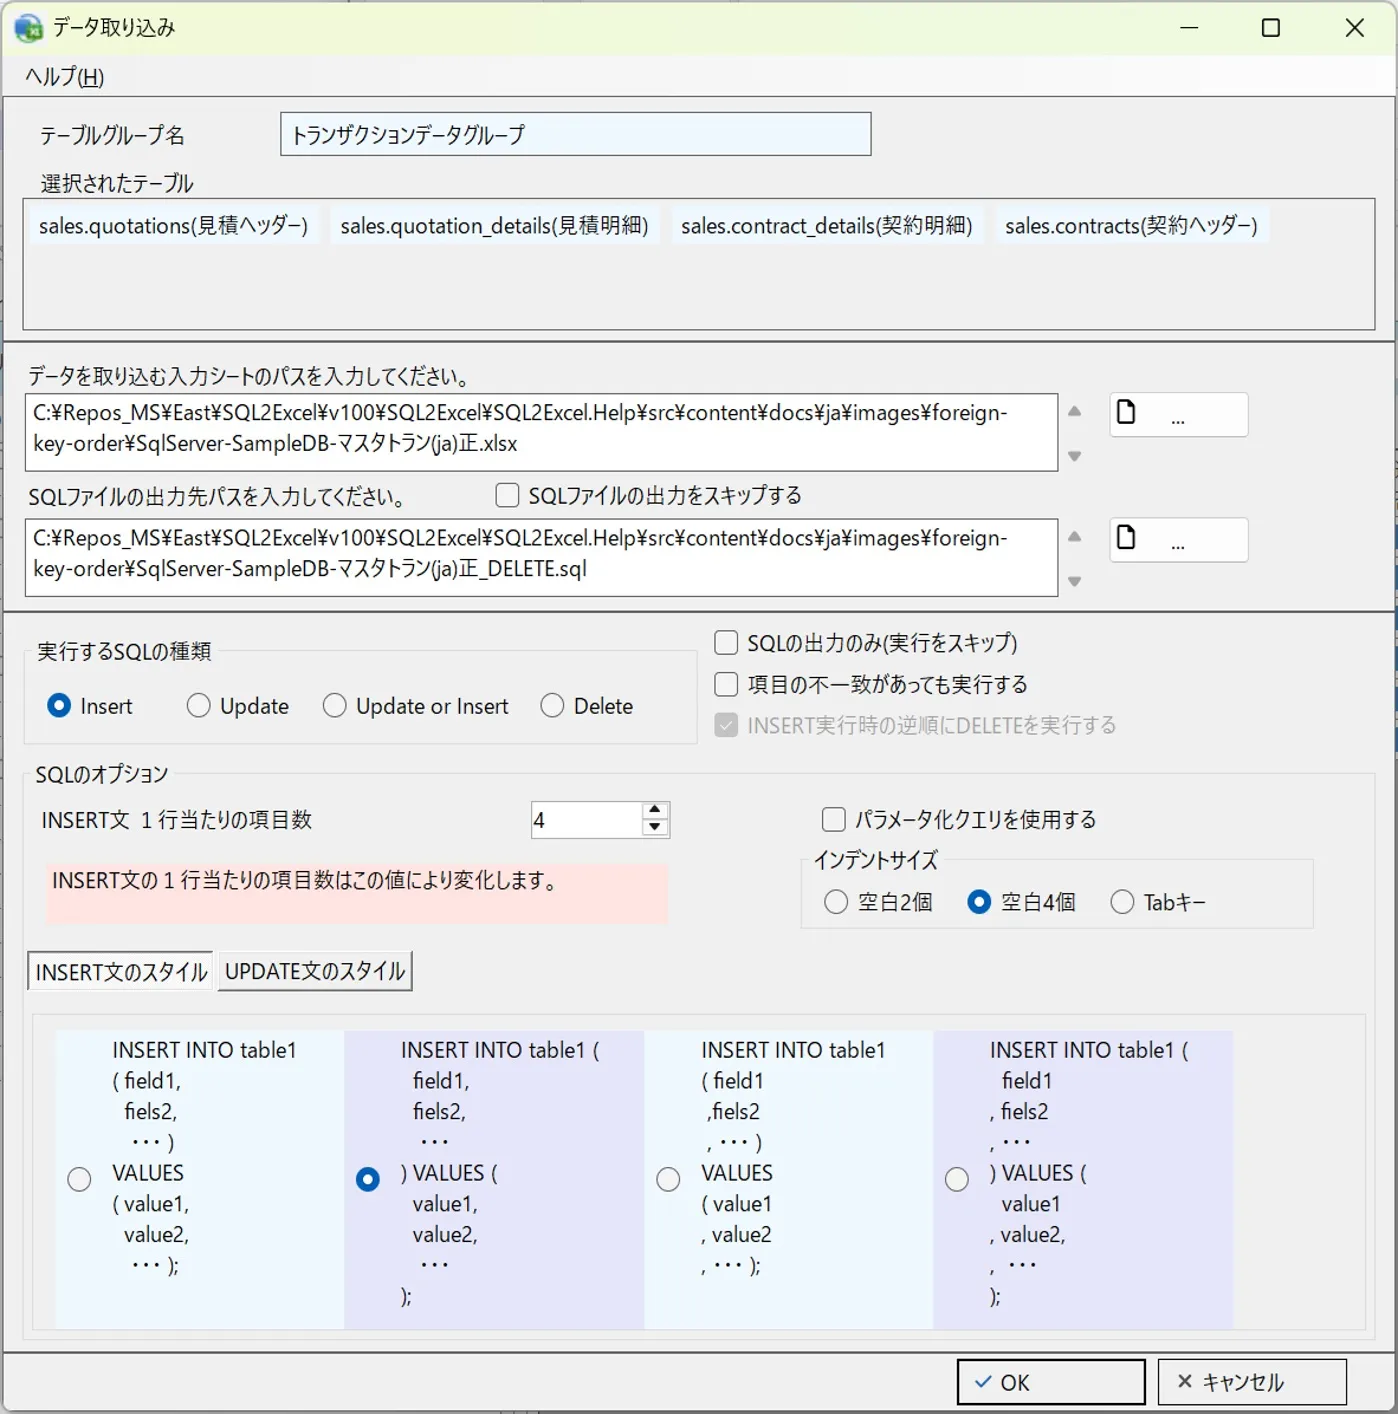This screenshot has height=1414, width=1398.
Task: Tick '項目の不一致があっても実行する' checkbox
Action: click(726, 684)
